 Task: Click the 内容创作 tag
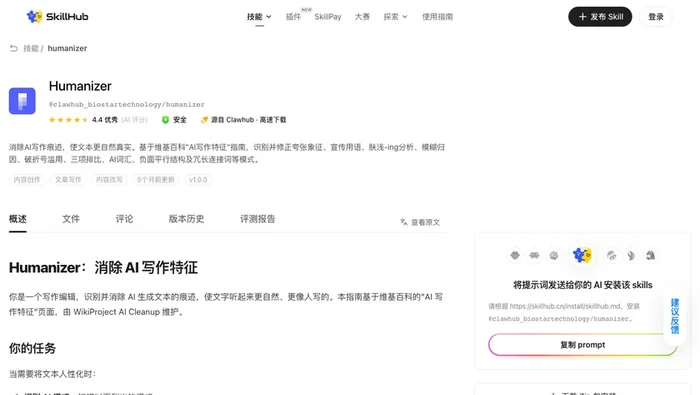pyautogui.click(x=27, y=180)
